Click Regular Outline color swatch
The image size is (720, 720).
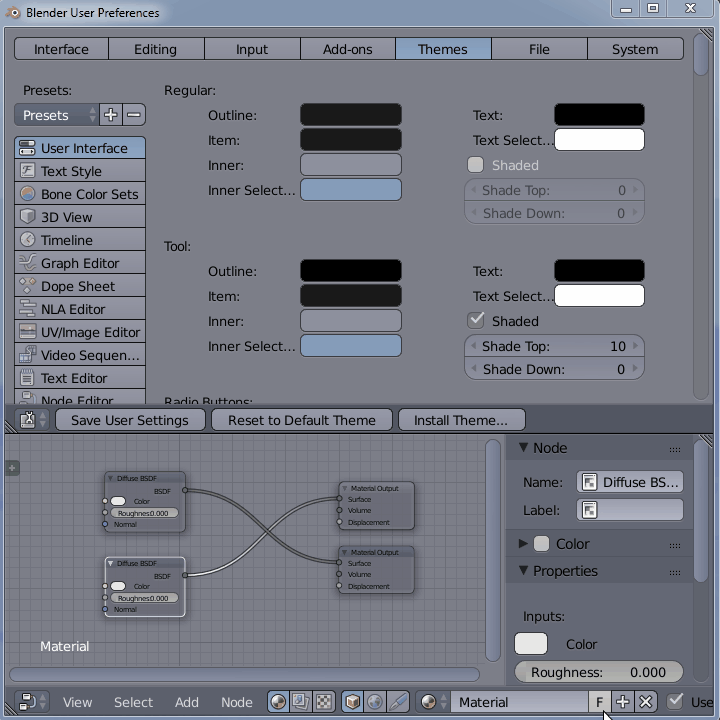351,115
